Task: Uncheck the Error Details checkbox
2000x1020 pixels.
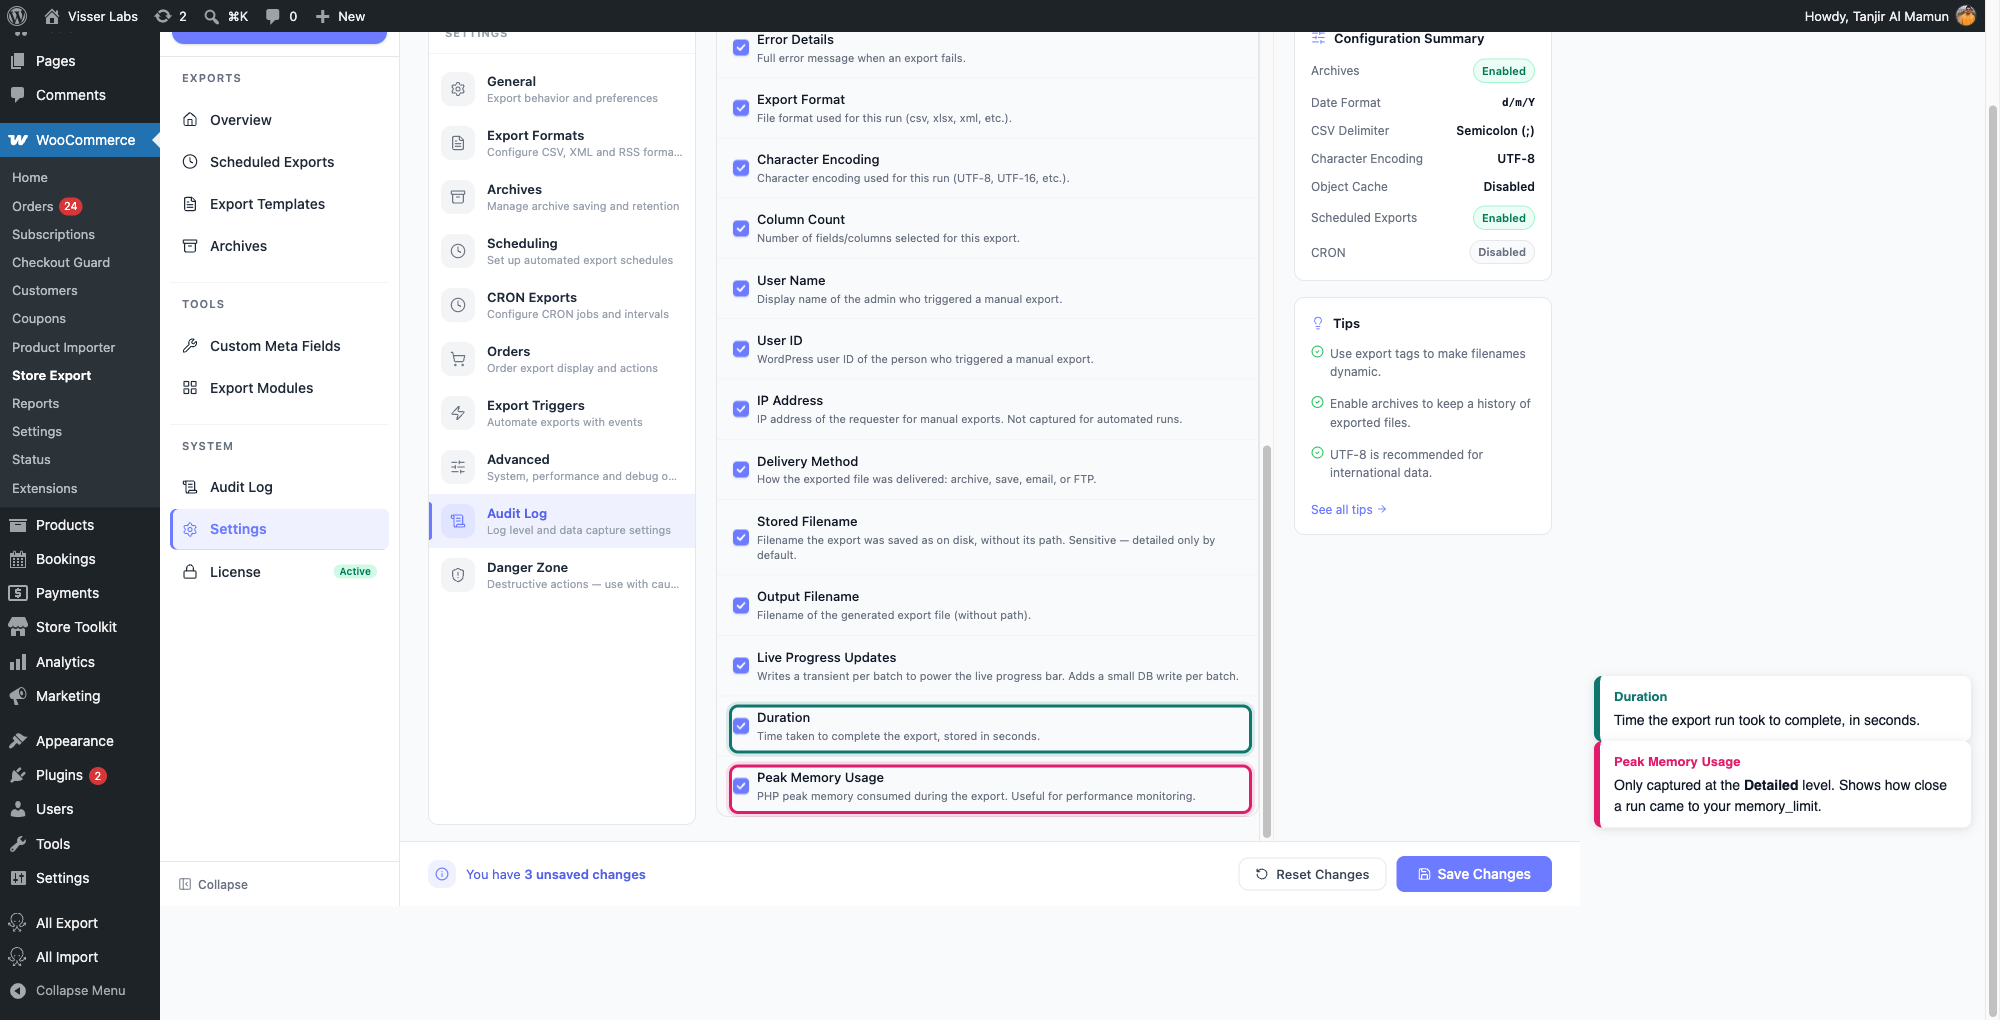Action: 741,47
